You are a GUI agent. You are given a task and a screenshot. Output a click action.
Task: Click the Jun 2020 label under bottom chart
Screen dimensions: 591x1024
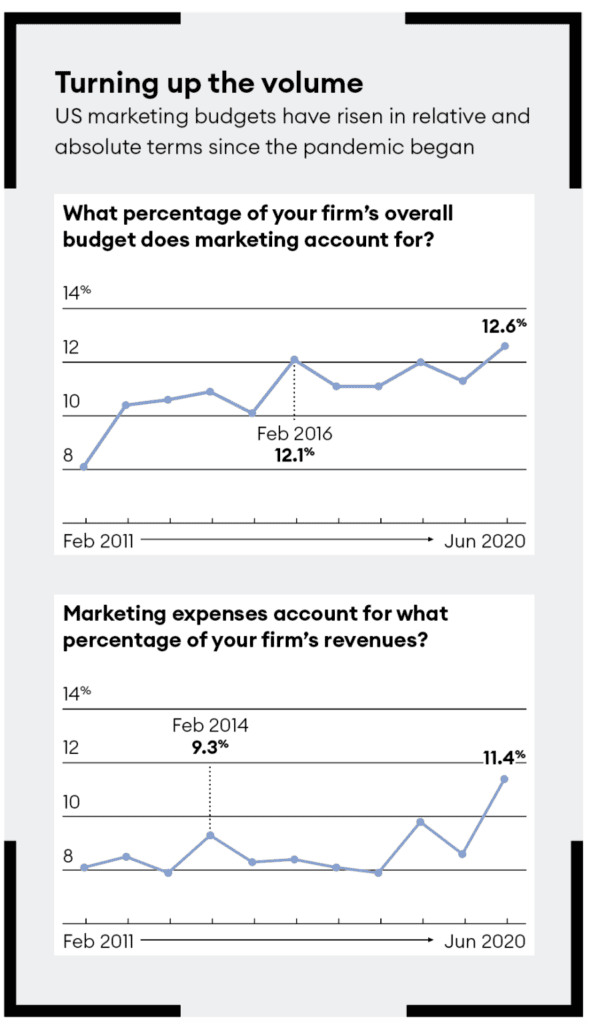click(x=485, y=942)
